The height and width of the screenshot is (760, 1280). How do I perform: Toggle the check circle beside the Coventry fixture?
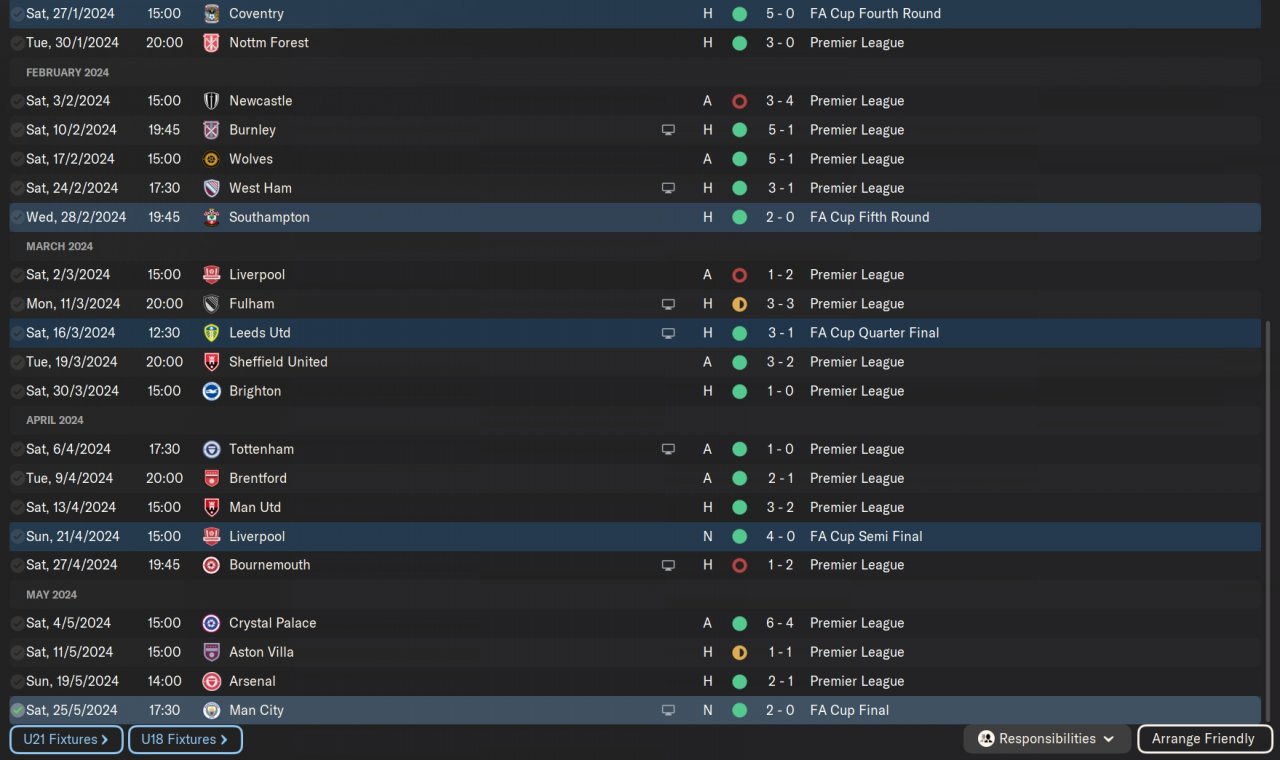pos(17,14)
